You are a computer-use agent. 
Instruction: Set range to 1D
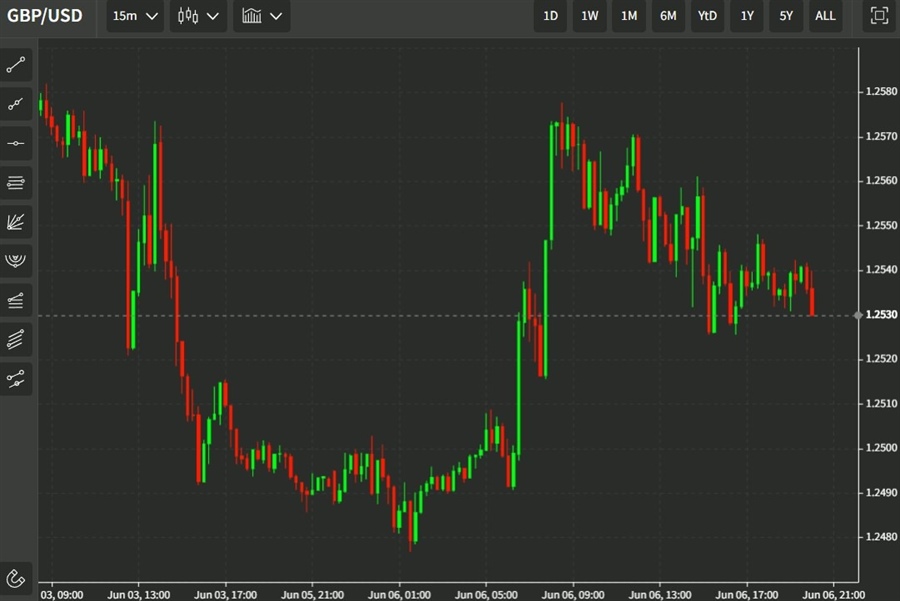pos(550,16)
